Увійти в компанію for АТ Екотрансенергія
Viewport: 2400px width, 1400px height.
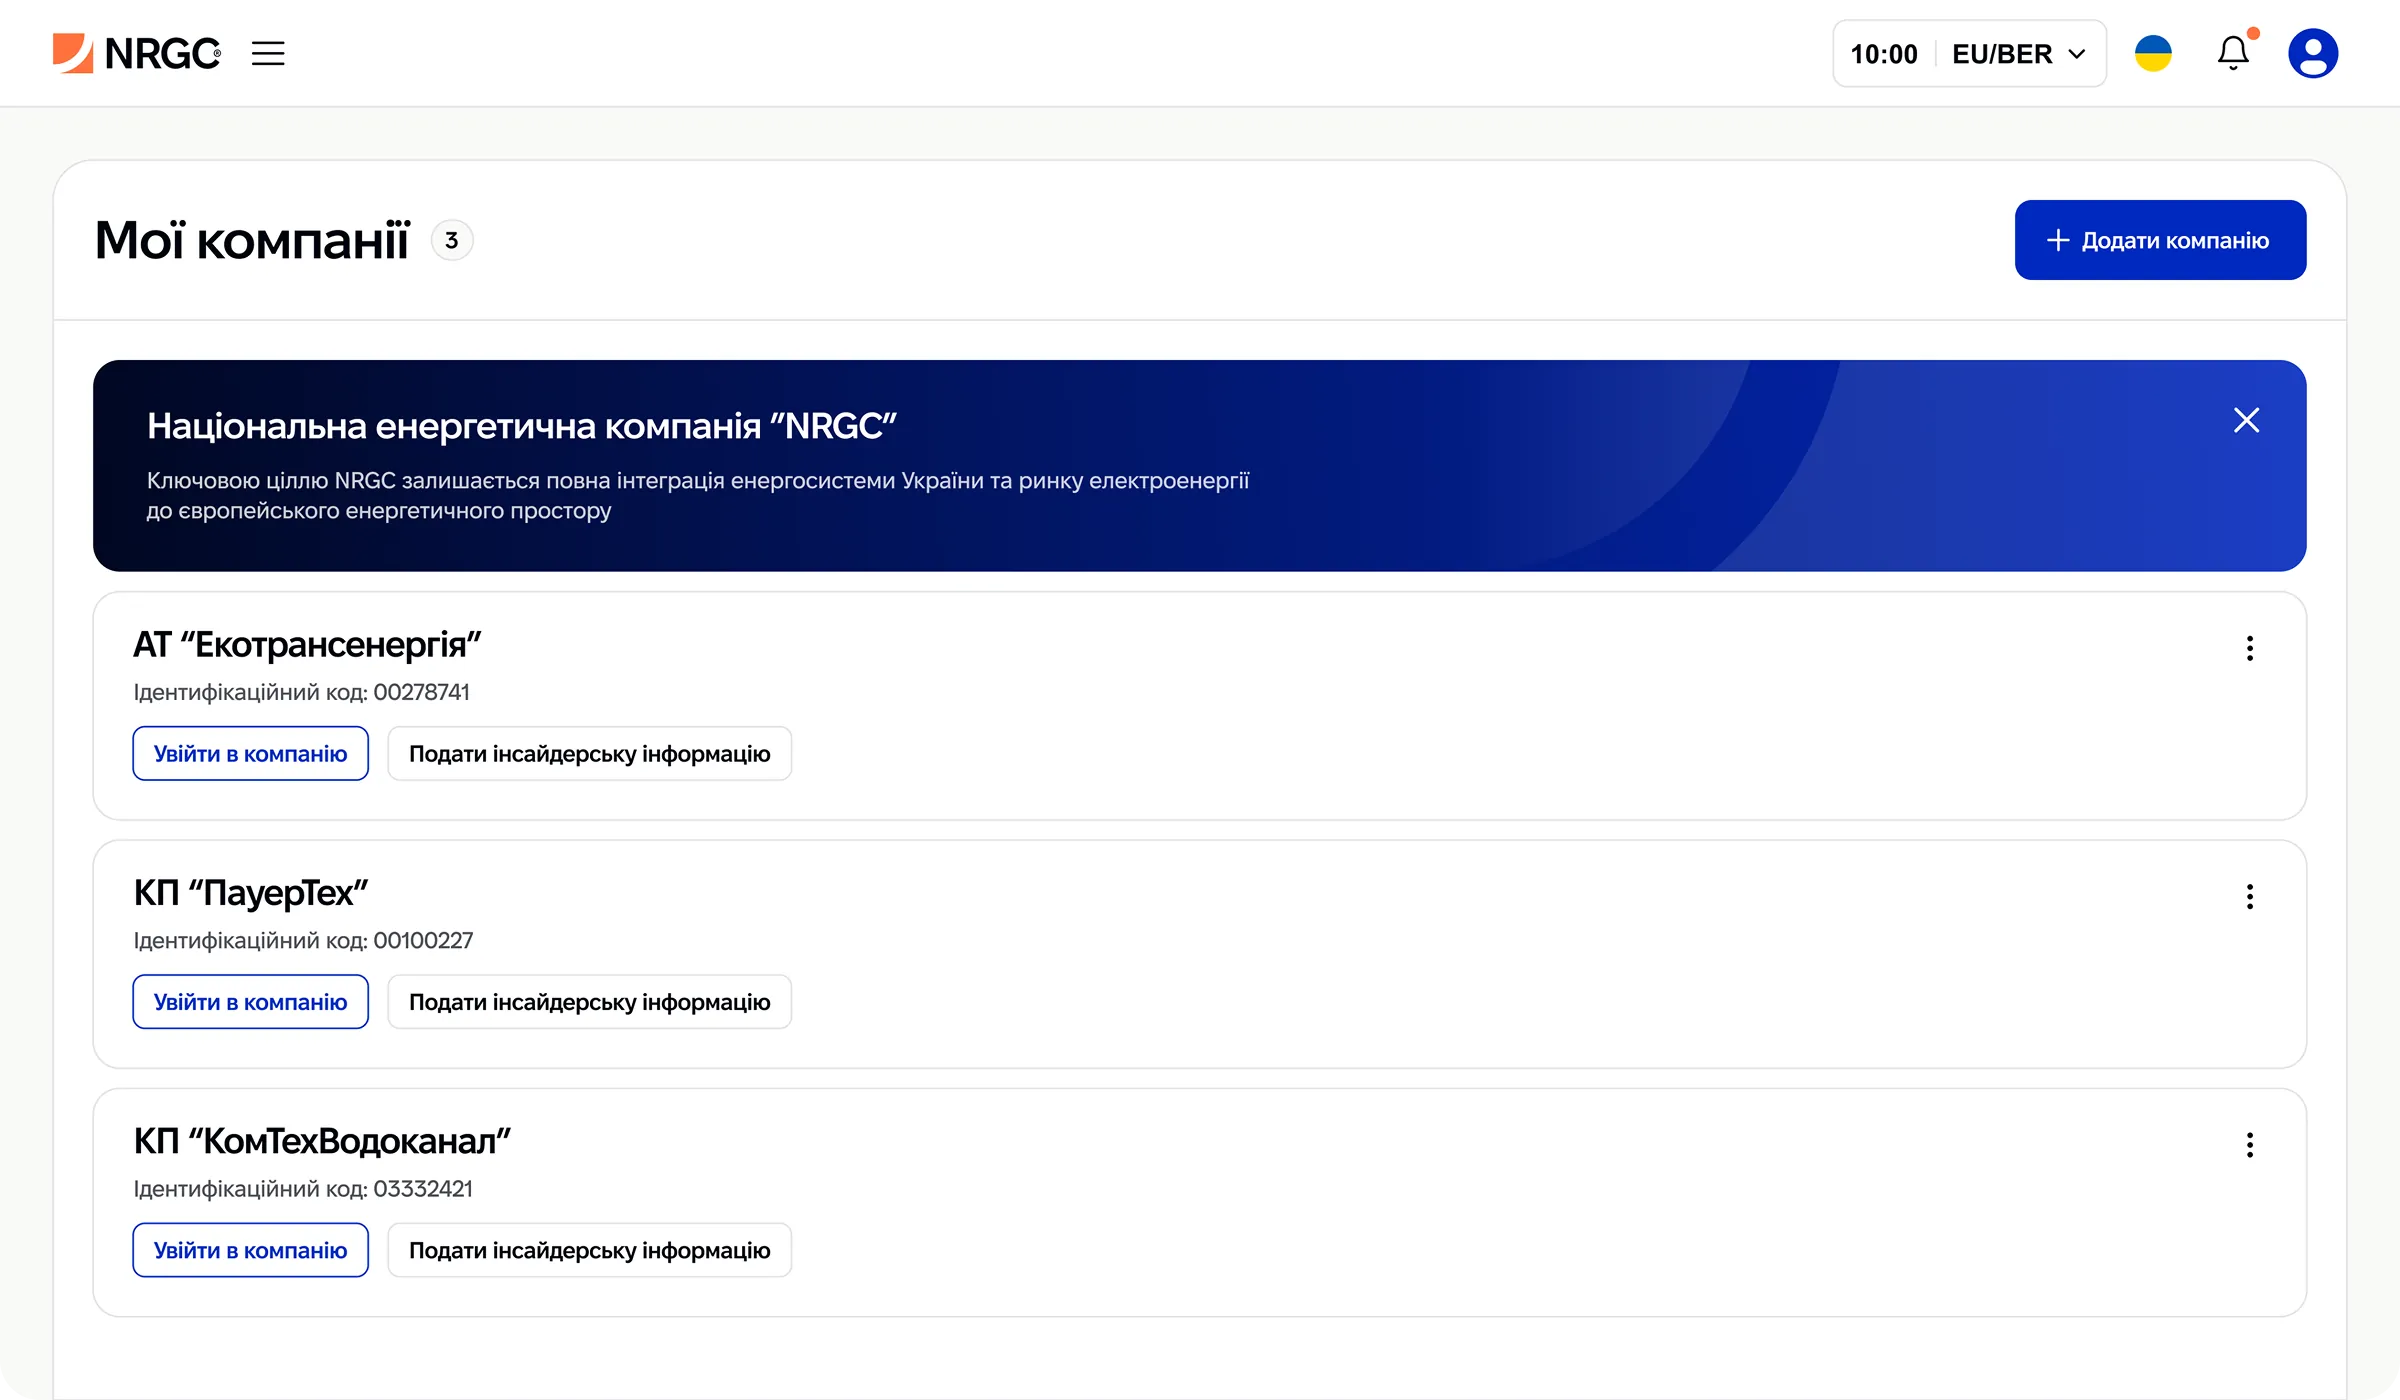click(250, 753)
